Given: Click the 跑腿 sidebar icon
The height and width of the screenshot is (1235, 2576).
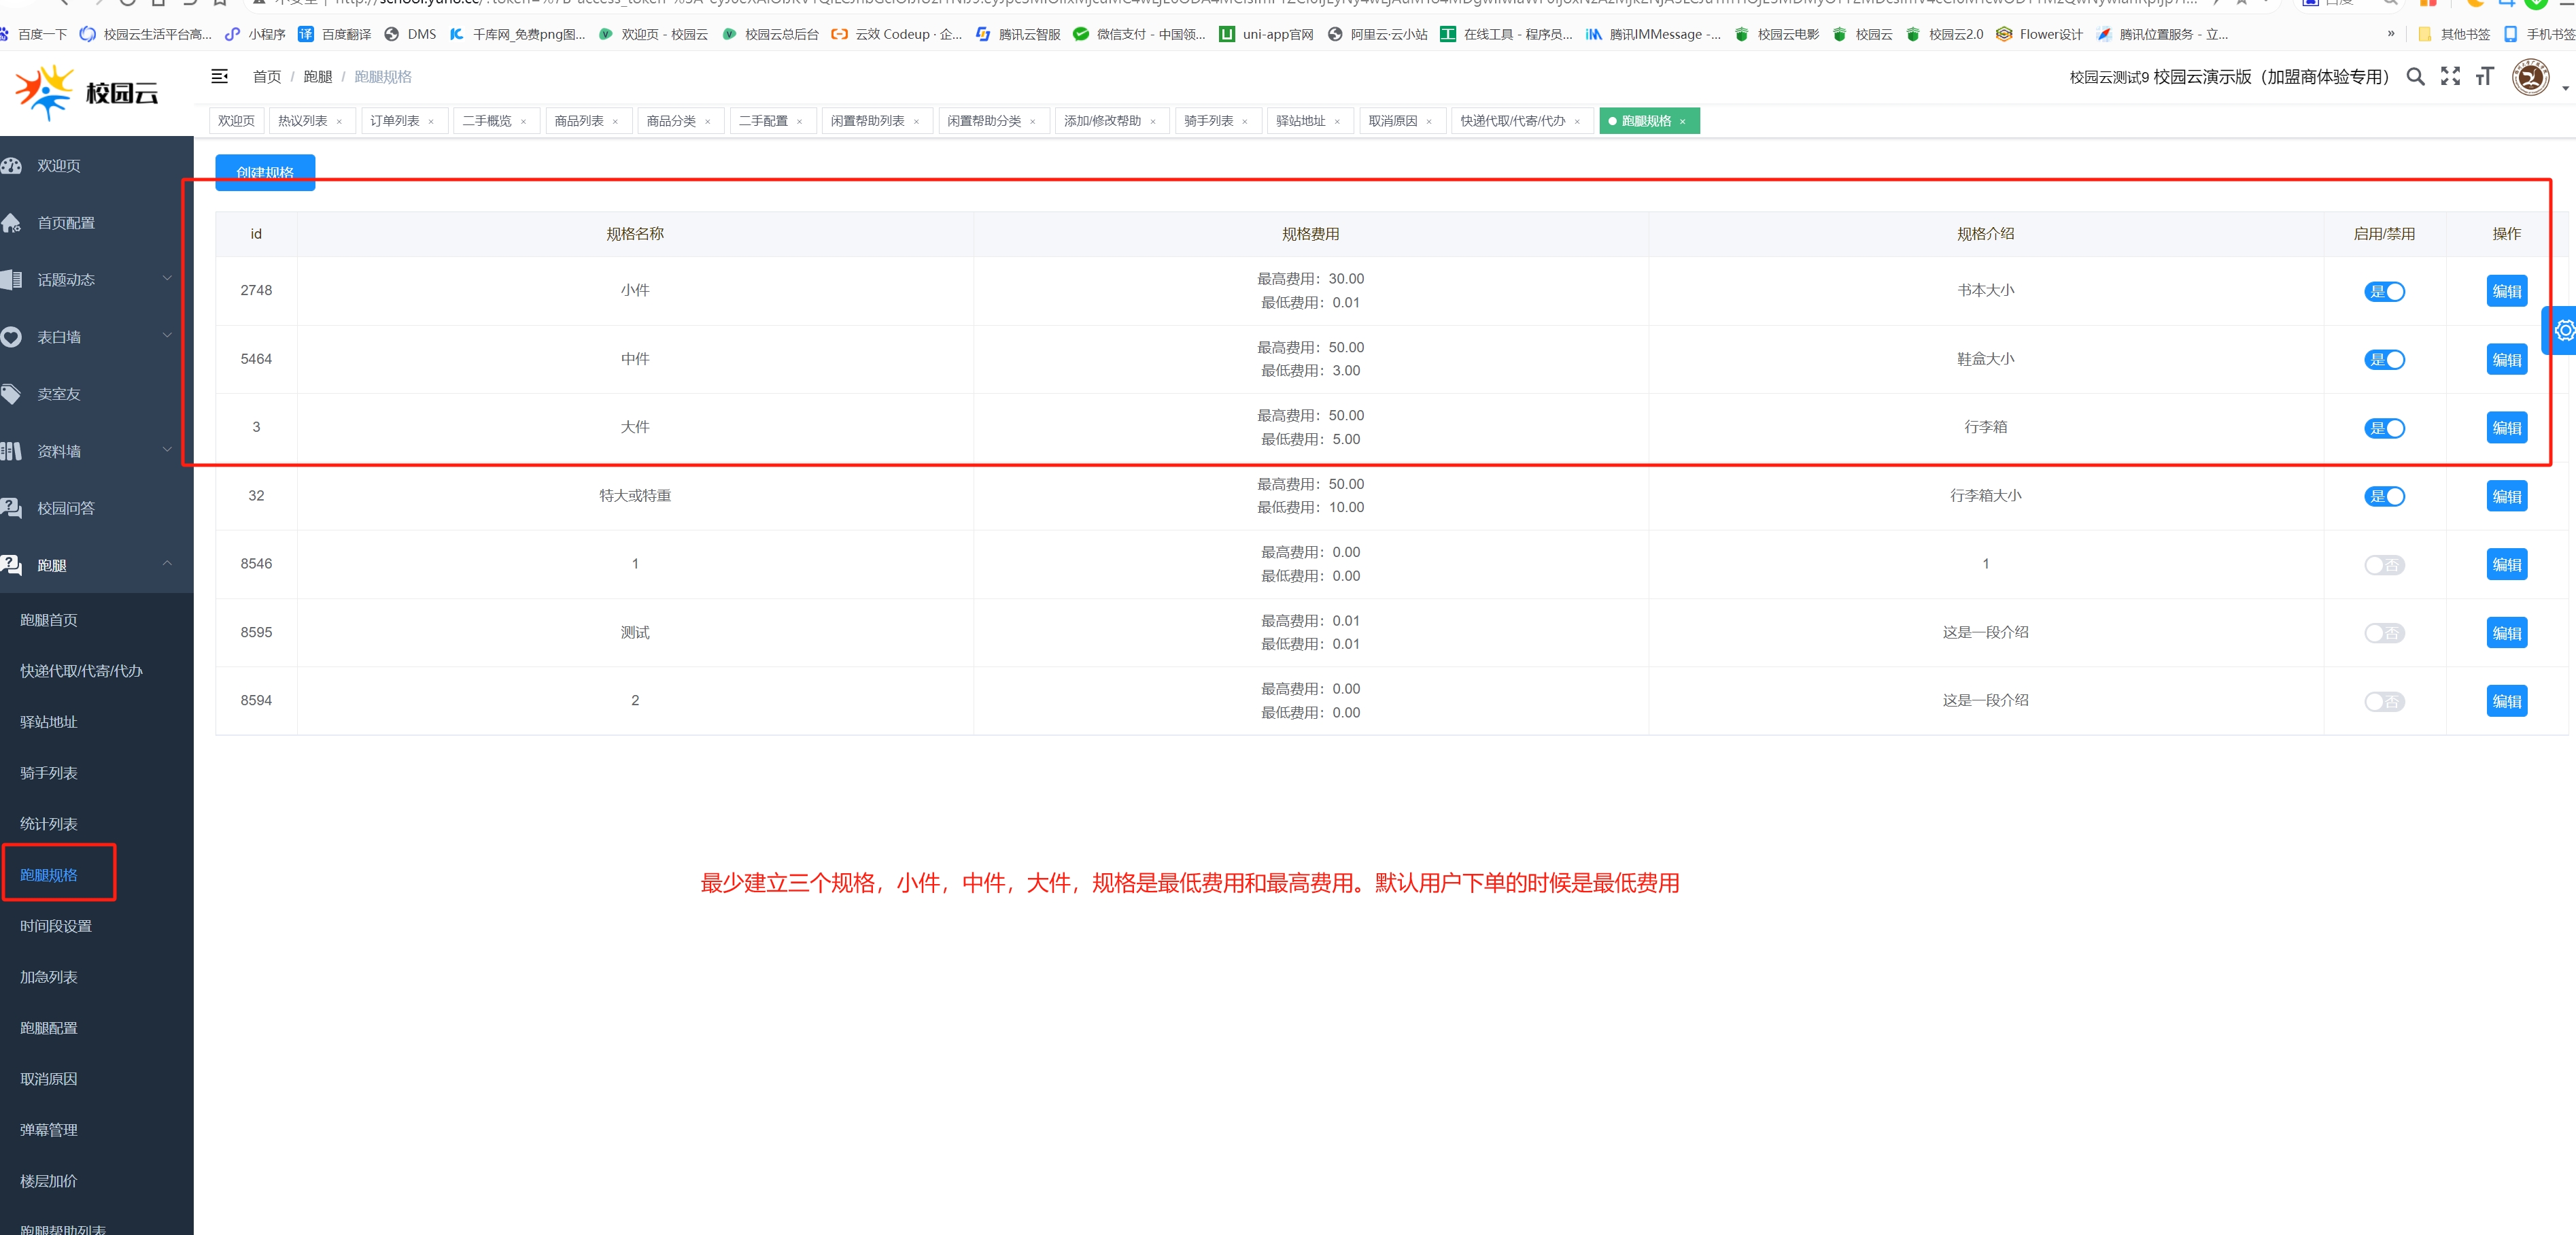Looking at the screenshot, I should (12, 565).
